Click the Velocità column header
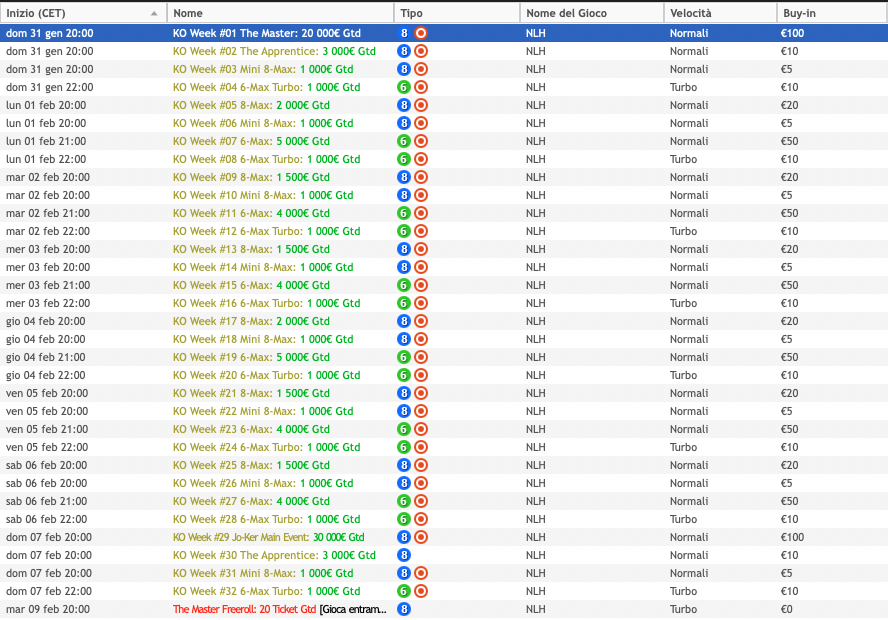This screenshot has width=888, height=620. coord(720,13)
